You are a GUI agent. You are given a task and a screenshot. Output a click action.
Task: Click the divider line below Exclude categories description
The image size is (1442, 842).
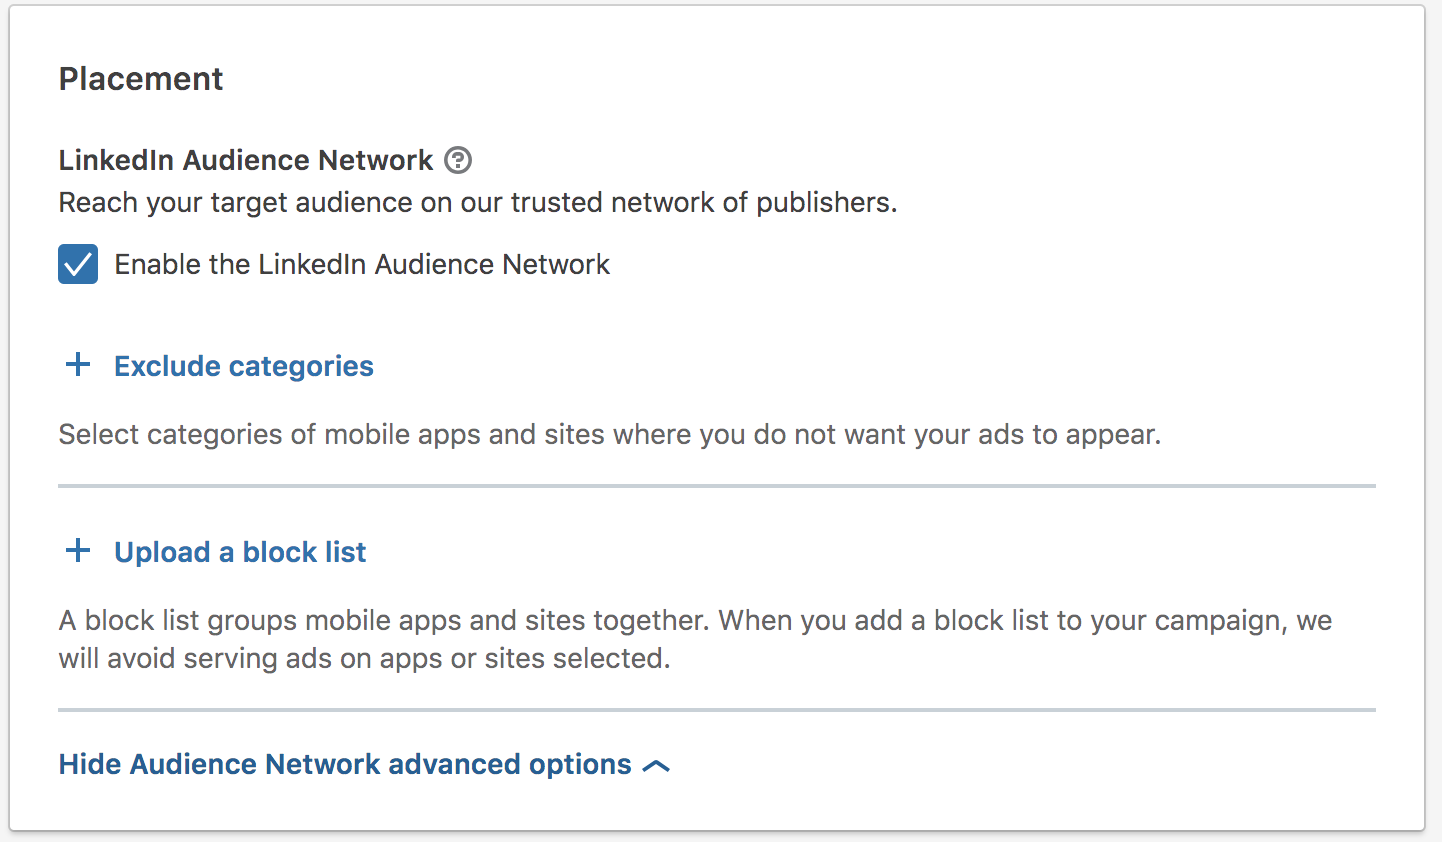point(717,486)
